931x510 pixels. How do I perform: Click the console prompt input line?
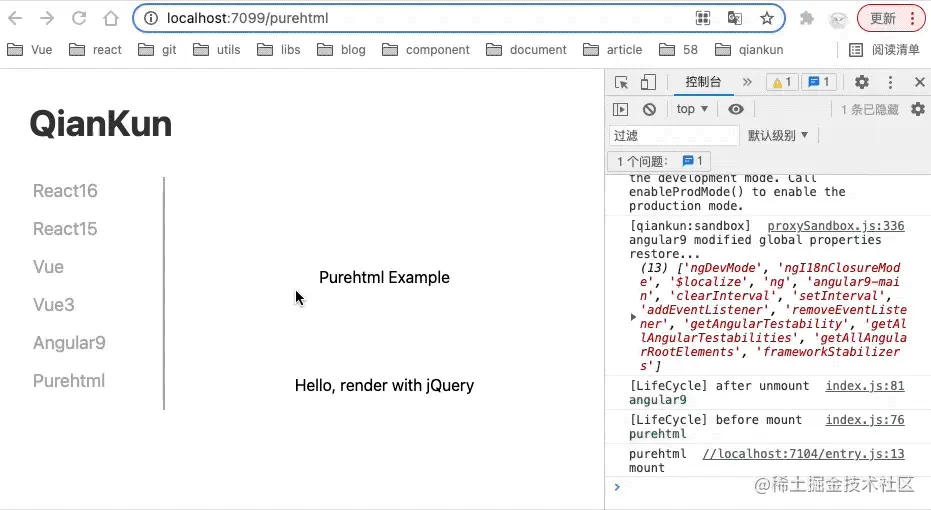point(769,487)
